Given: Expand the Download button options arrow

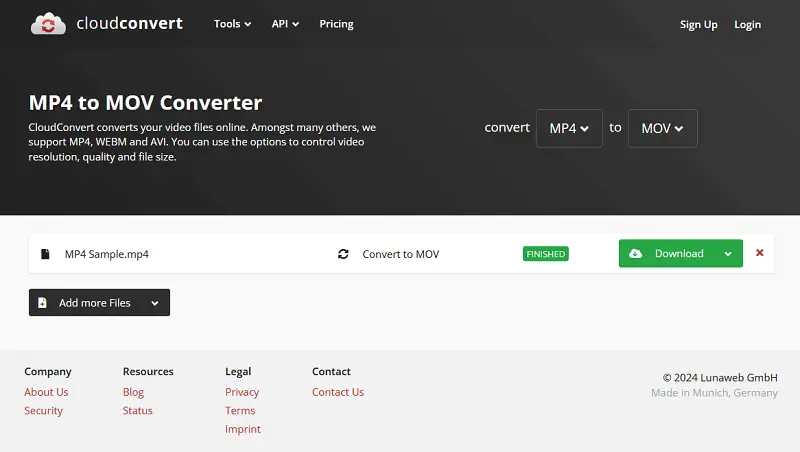Looking at the screenshot, I should 728,254.
